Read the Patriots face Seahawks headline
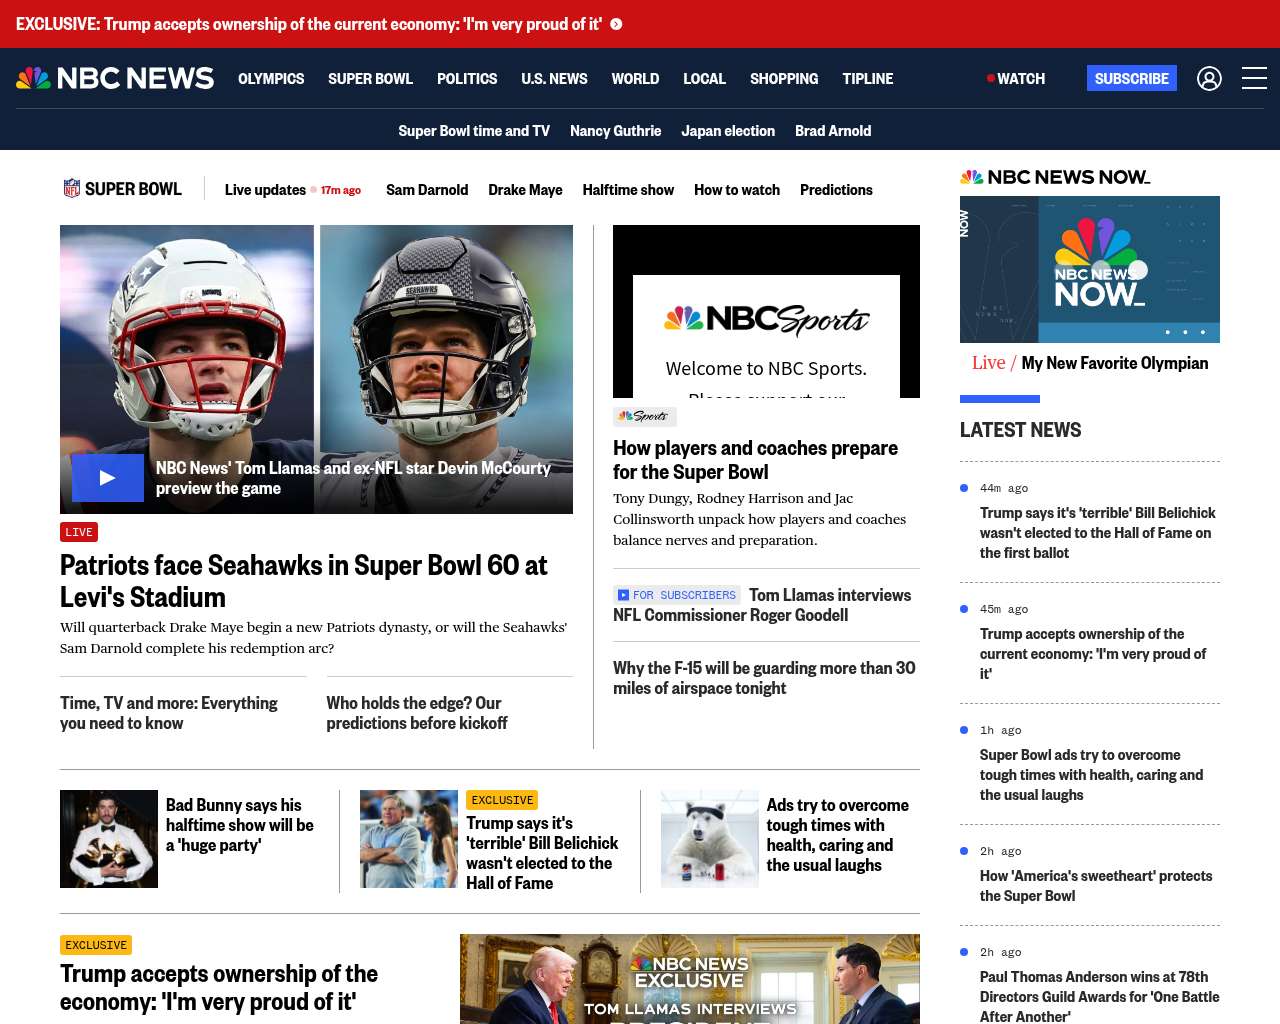1280x1024 pixels. point(303,581)
